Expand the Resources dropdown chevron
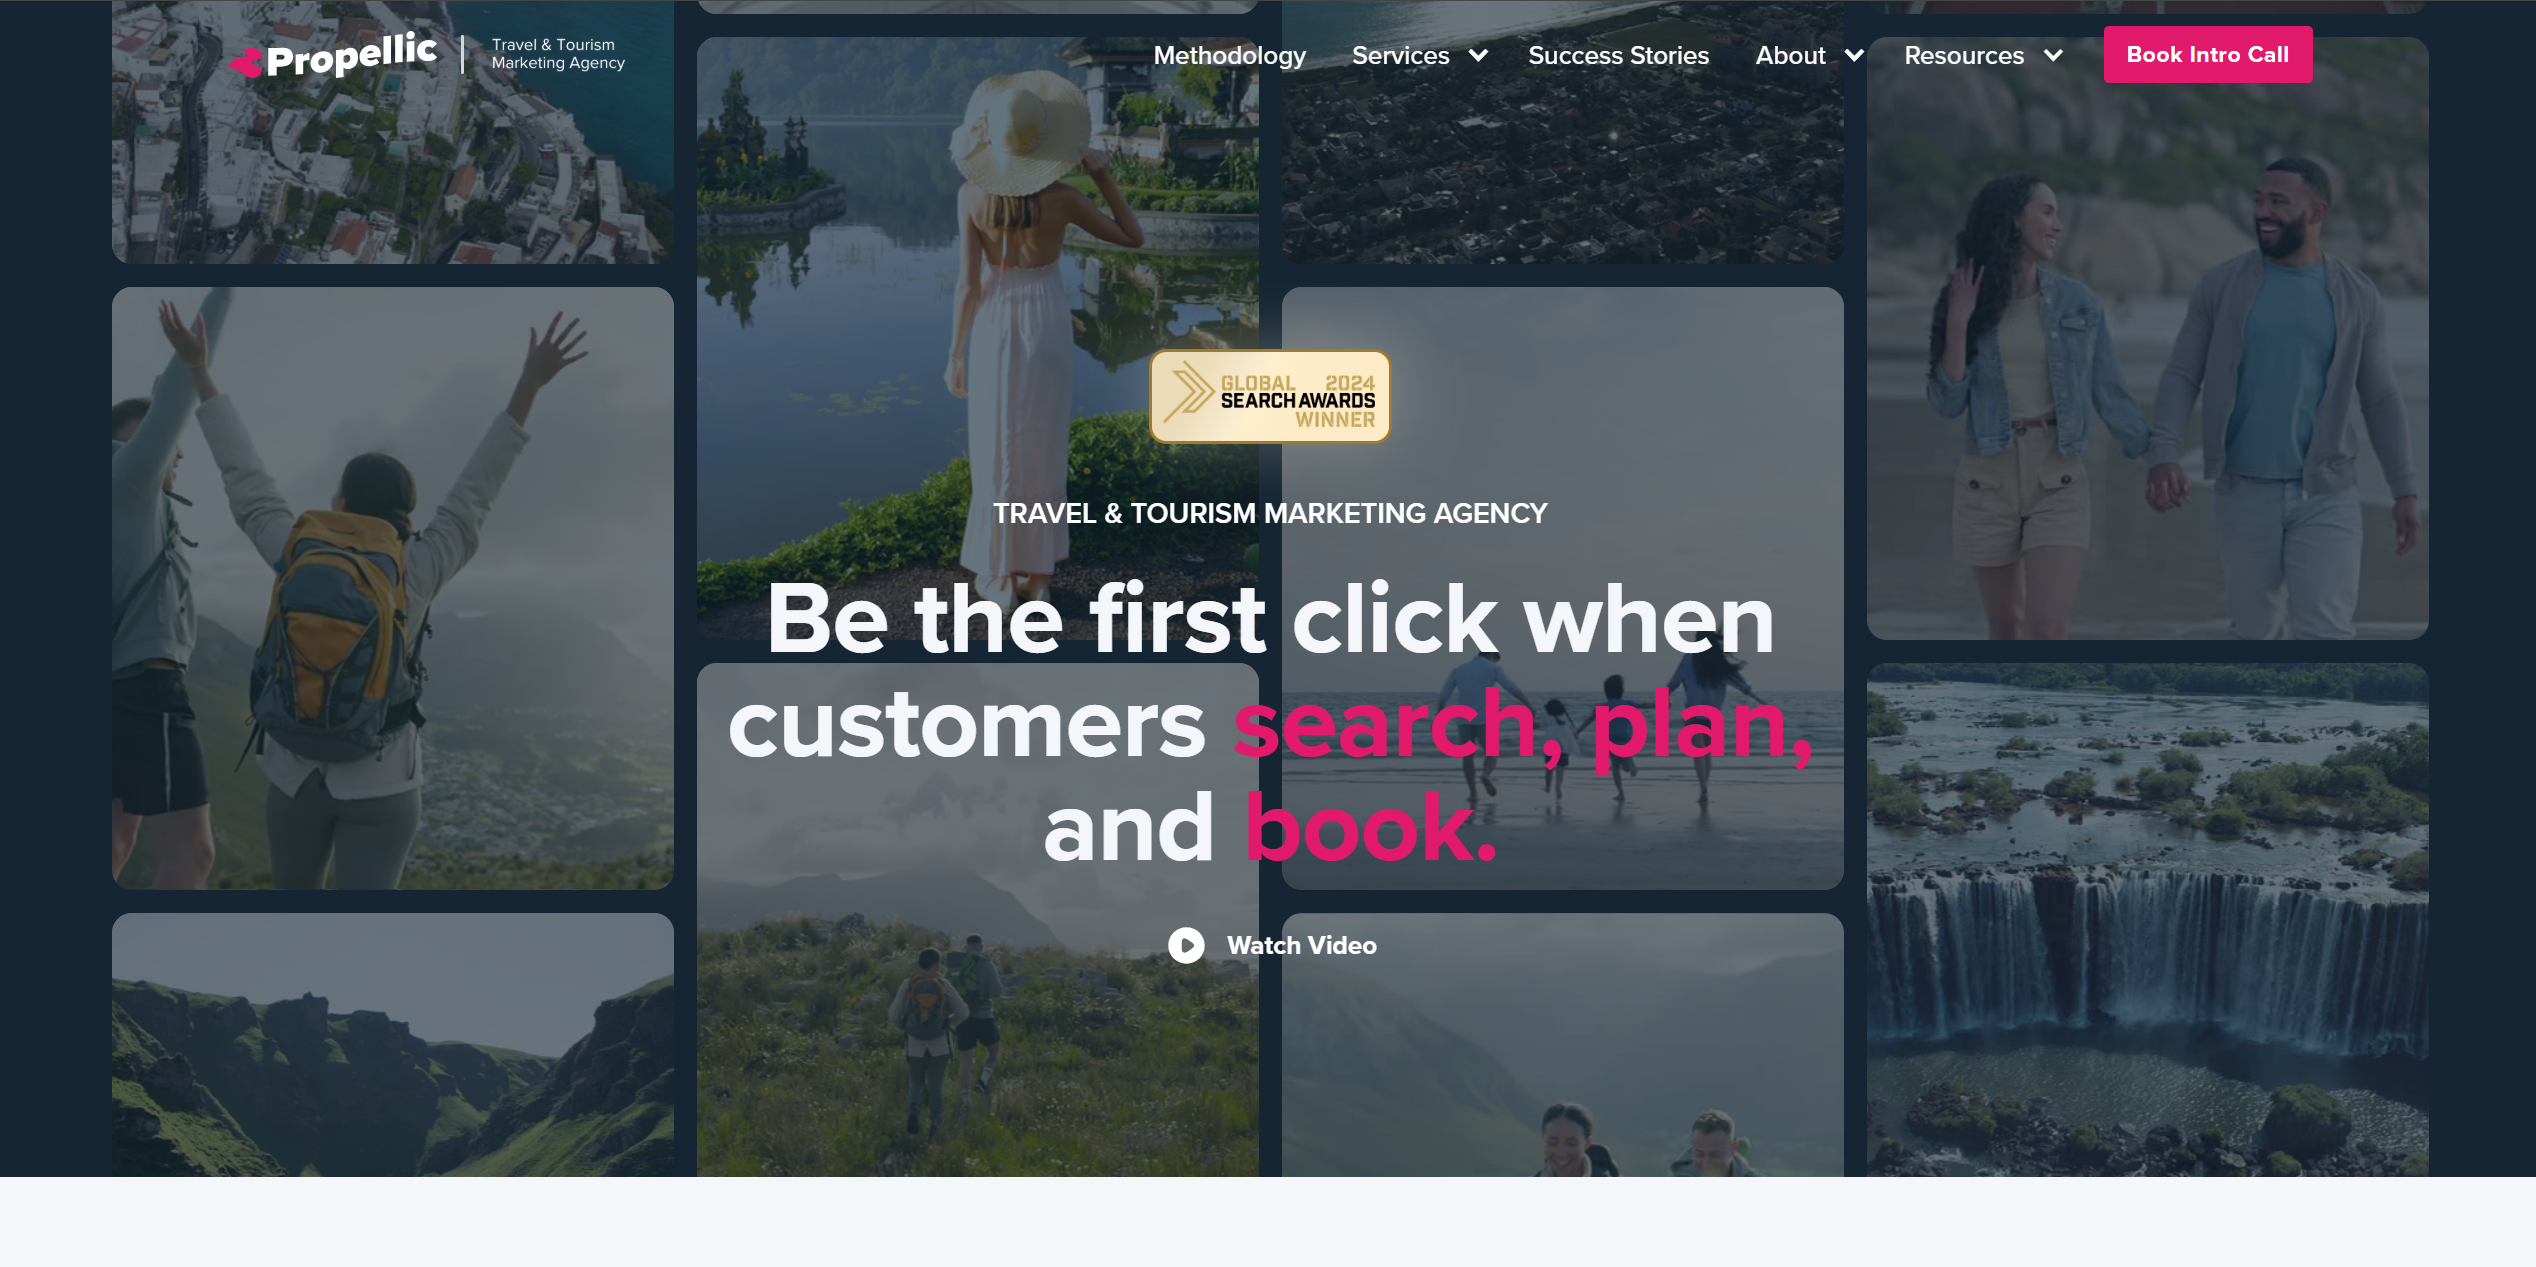The height and width of the screenshot is (1267, 2536). [2053, 56]
